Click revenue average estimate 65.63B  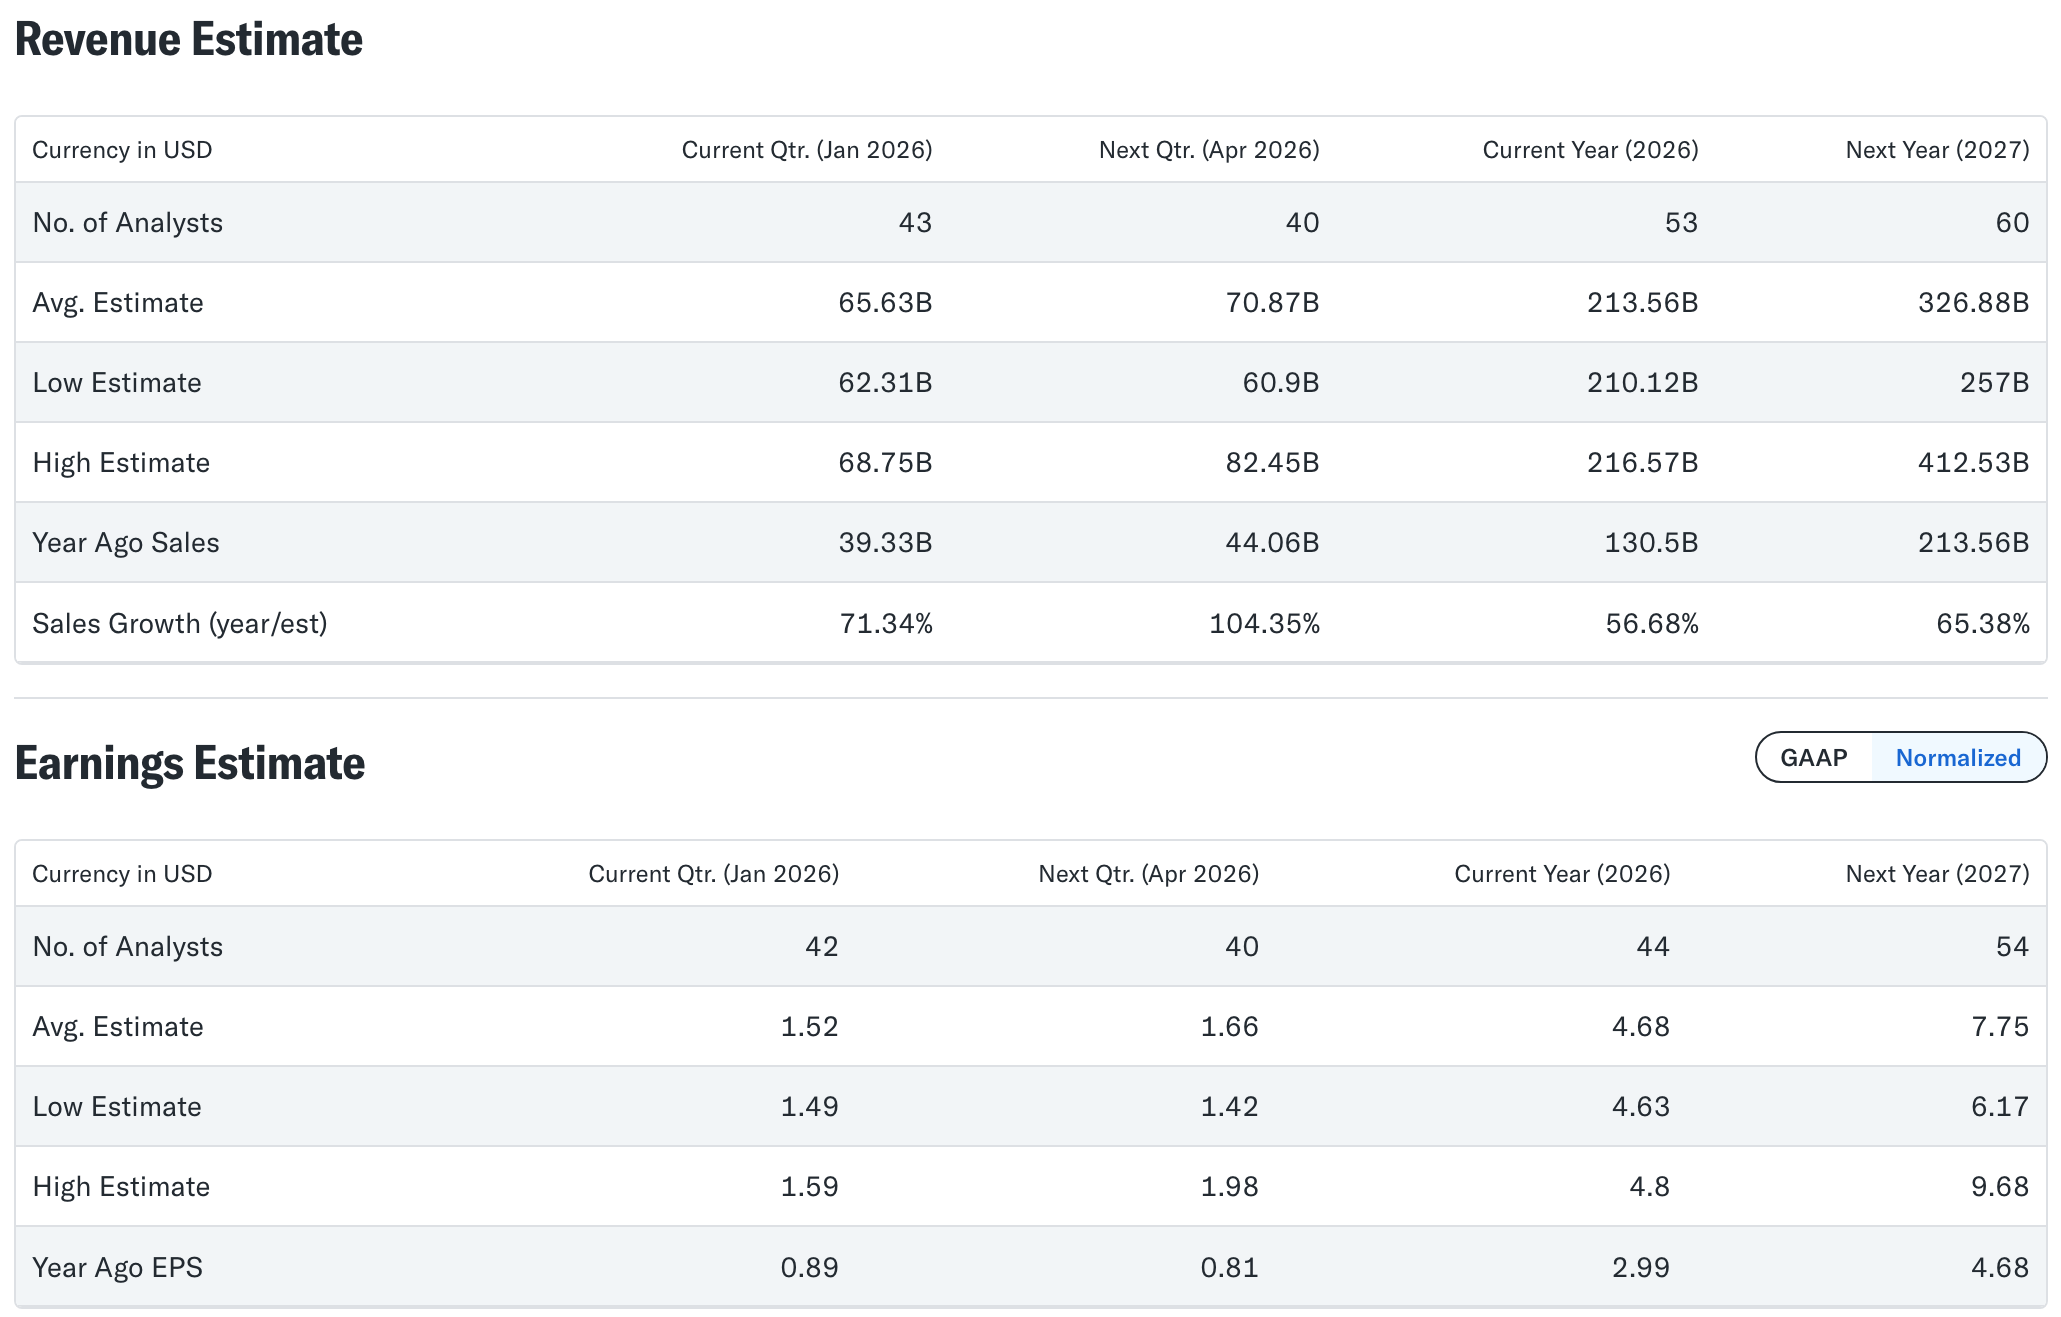point(885,302)
